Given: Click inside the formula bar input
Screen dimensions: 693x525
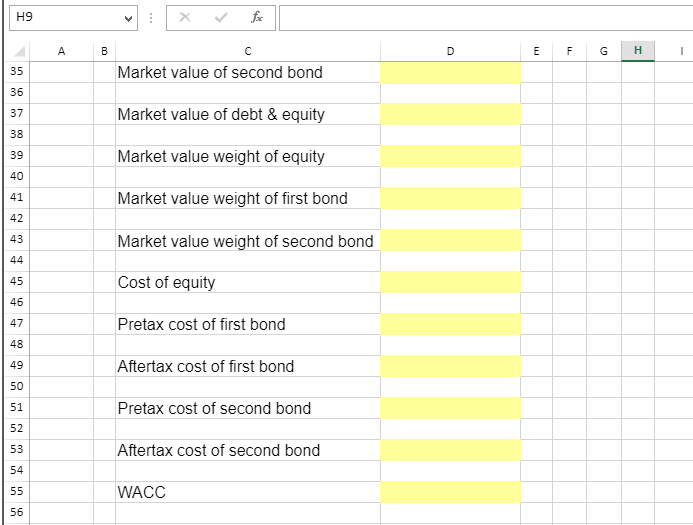Looking at the screenshot, I should tap(486, 18).
